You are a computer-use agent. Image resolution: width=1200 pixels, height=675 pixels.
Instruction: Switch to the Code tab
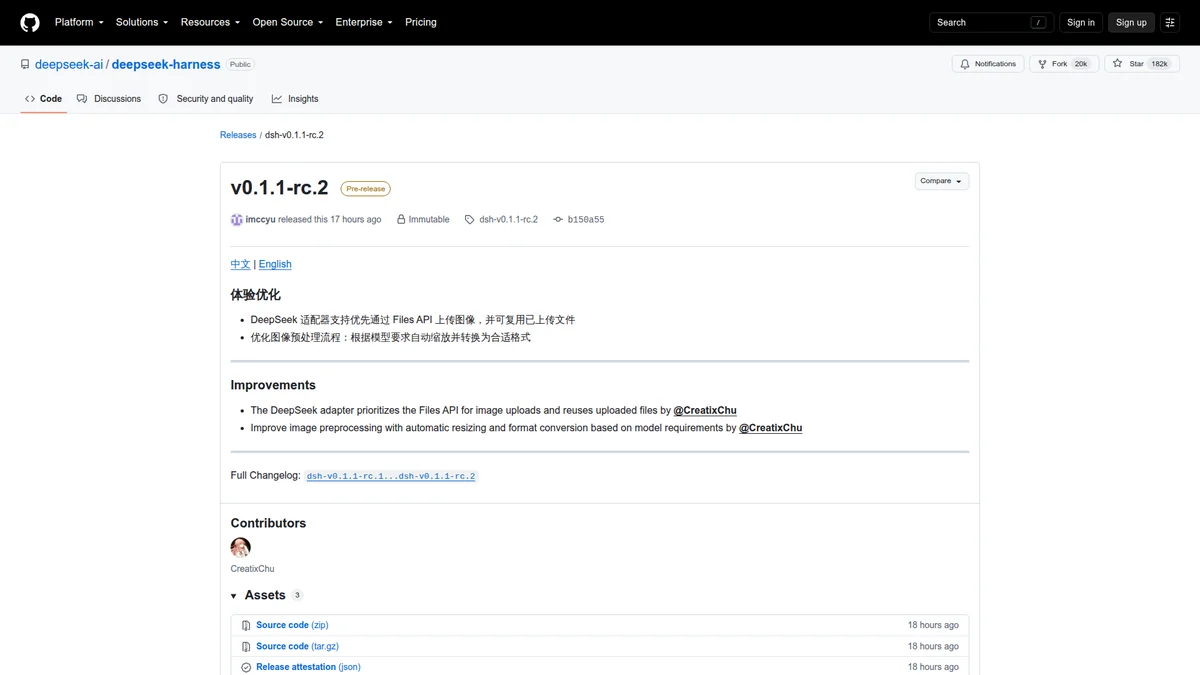(43, 99)
